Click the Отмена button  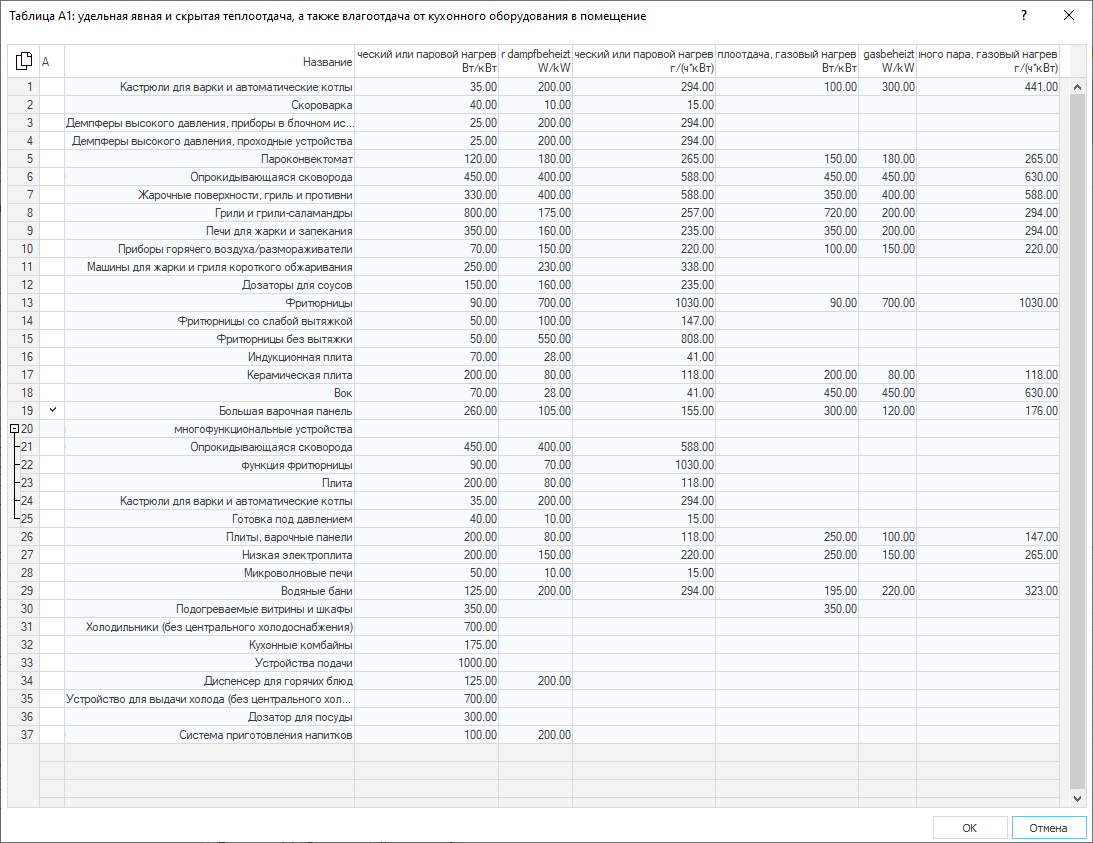[1048, 828]
